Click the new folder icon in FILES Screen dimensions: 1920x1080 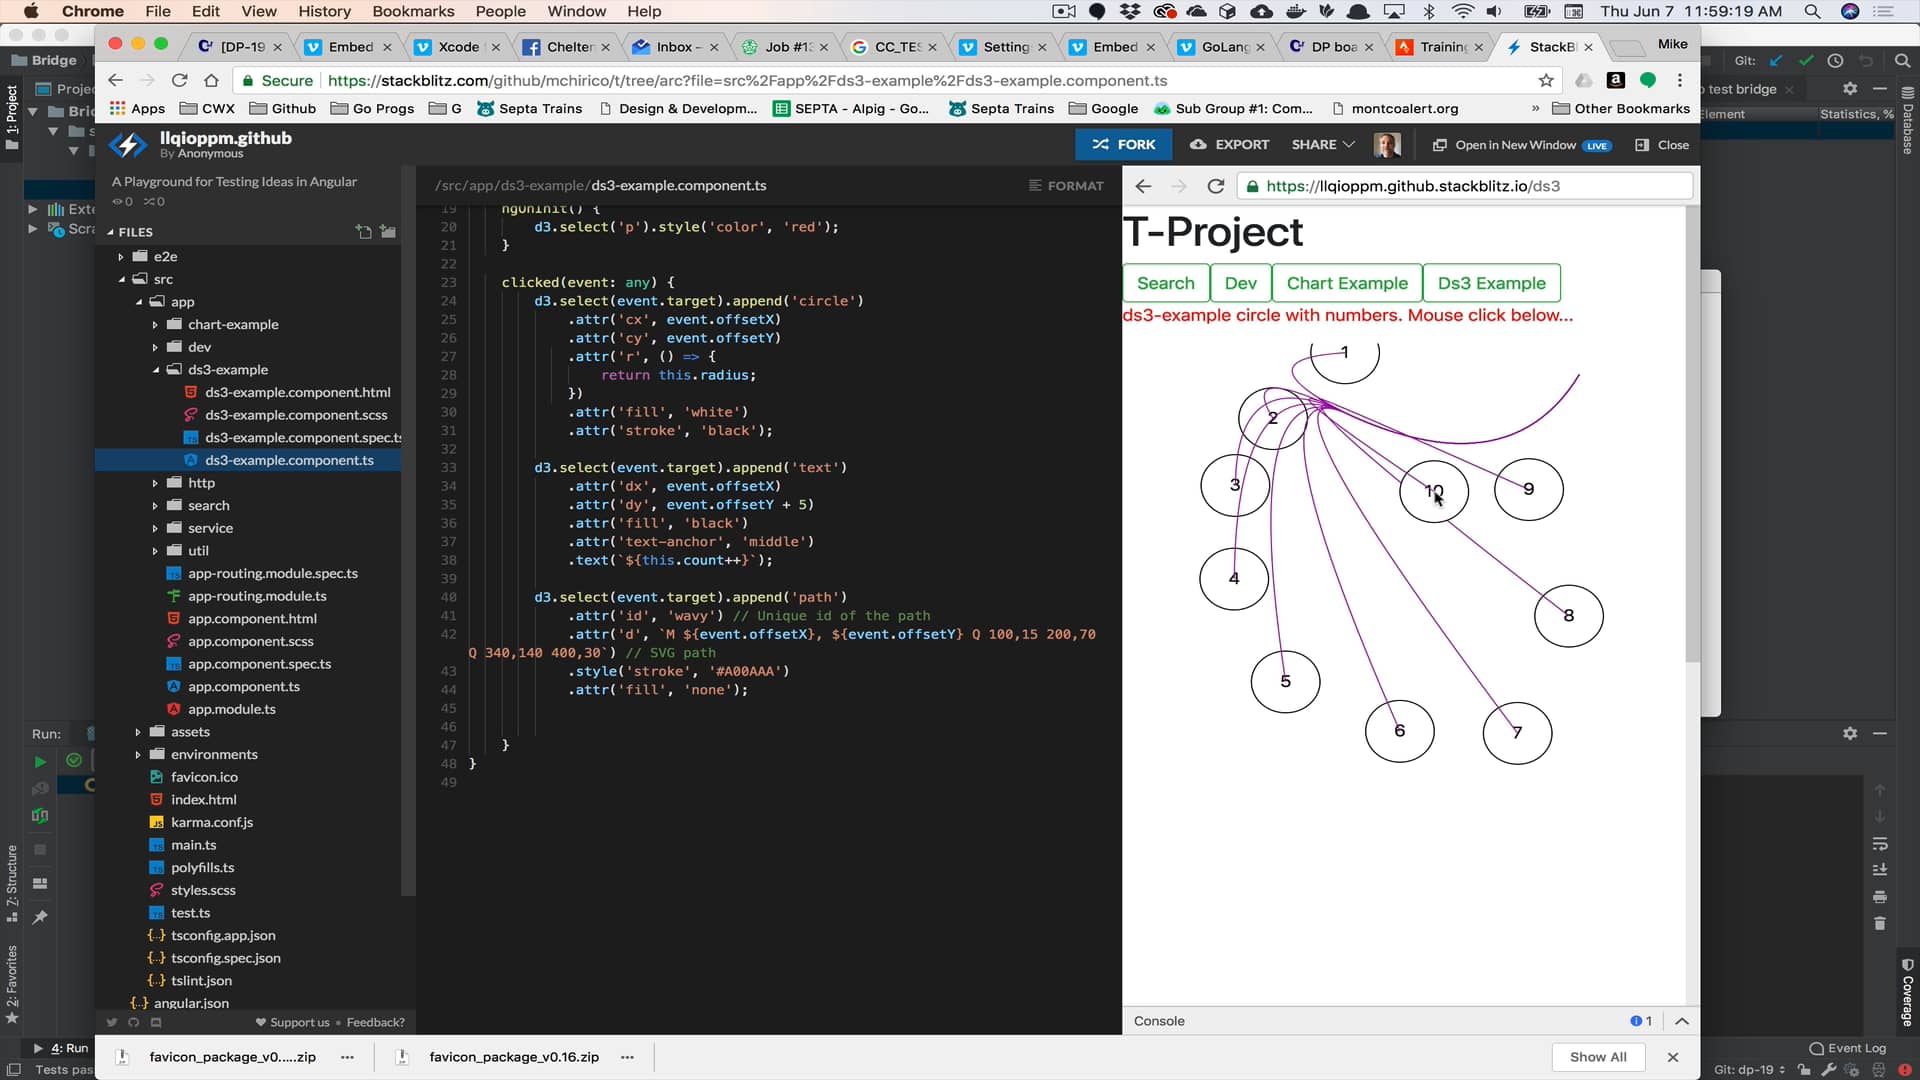tap(388, 232)
